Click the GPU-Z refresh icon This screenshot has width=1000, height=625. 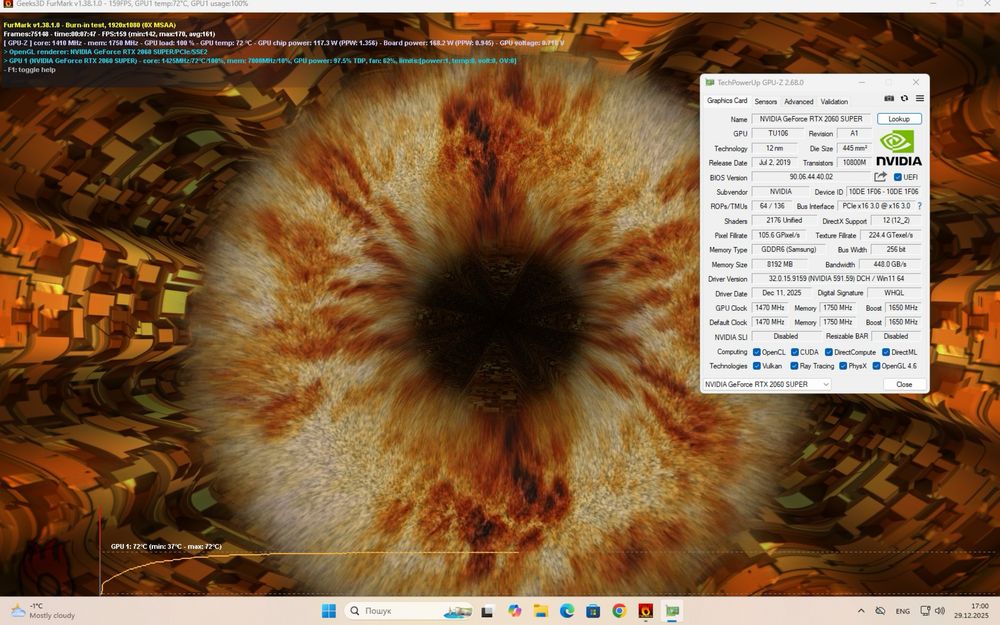click(904, 98)
